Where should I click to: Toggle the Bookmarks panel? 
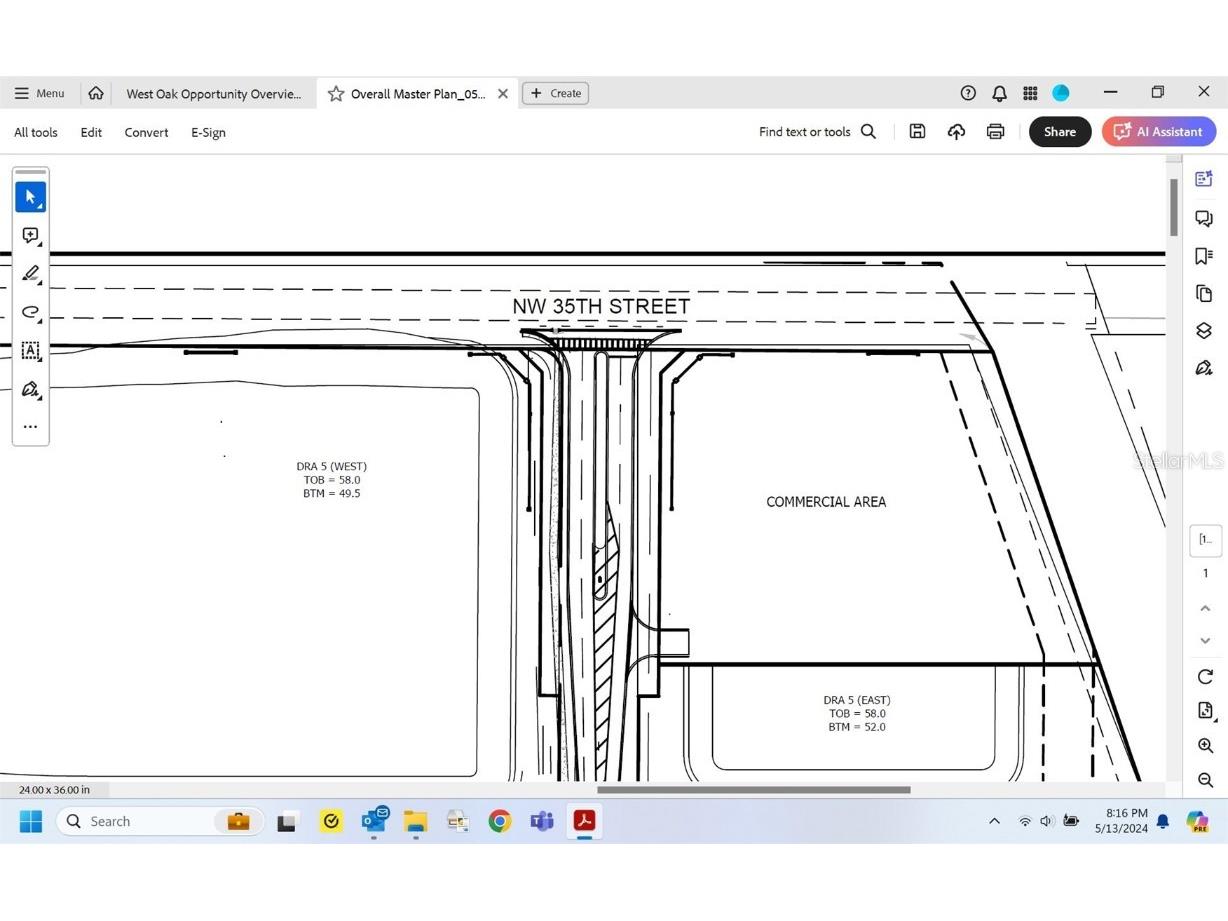point(1205,256)
